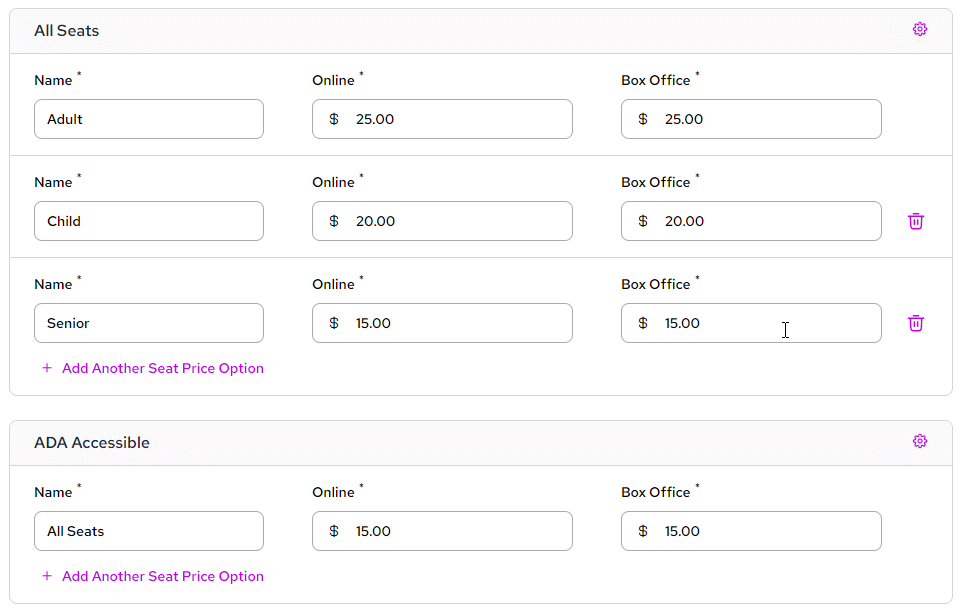Add another seat price option to ADA Accessible
963x608 pixels.
click(x=162, y=576)
